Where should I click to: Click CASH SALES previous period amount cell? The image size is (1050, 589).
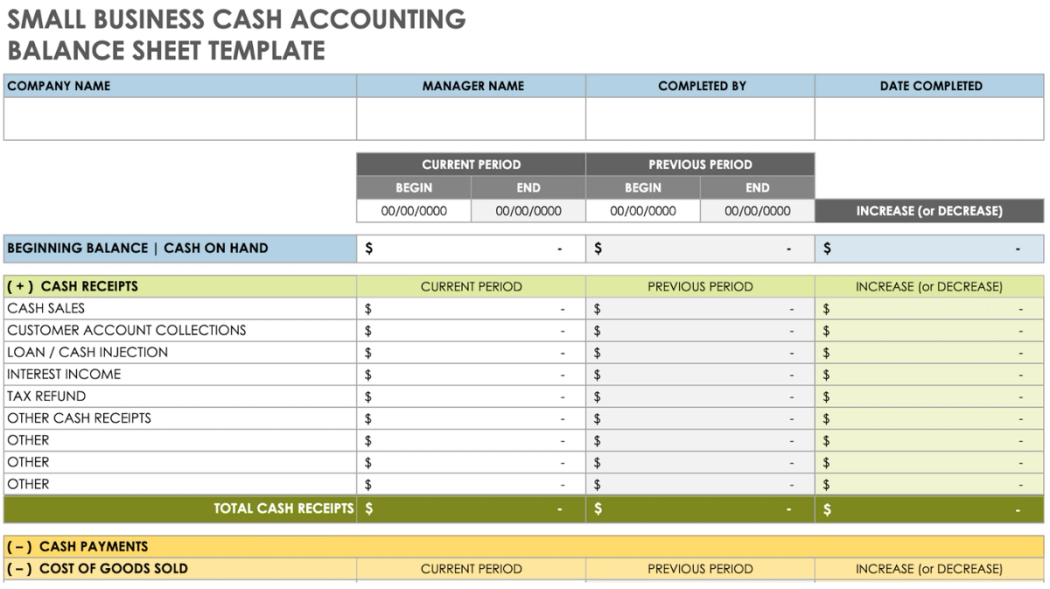coord(700,309)
